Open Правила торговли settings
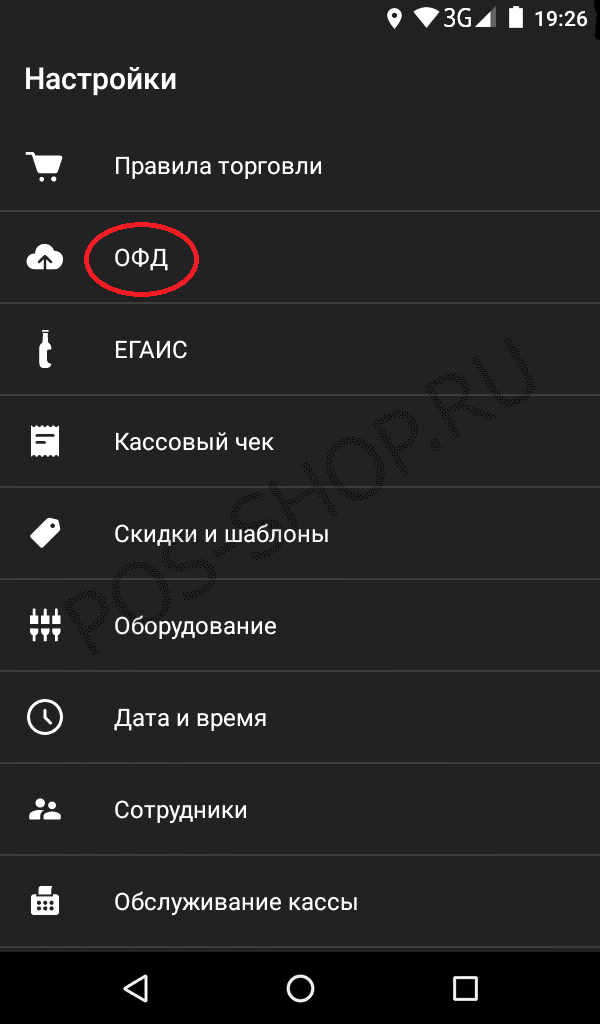The width and height of the screenshot is (600, 1024). pyautogui.click(x=300, y=165)
